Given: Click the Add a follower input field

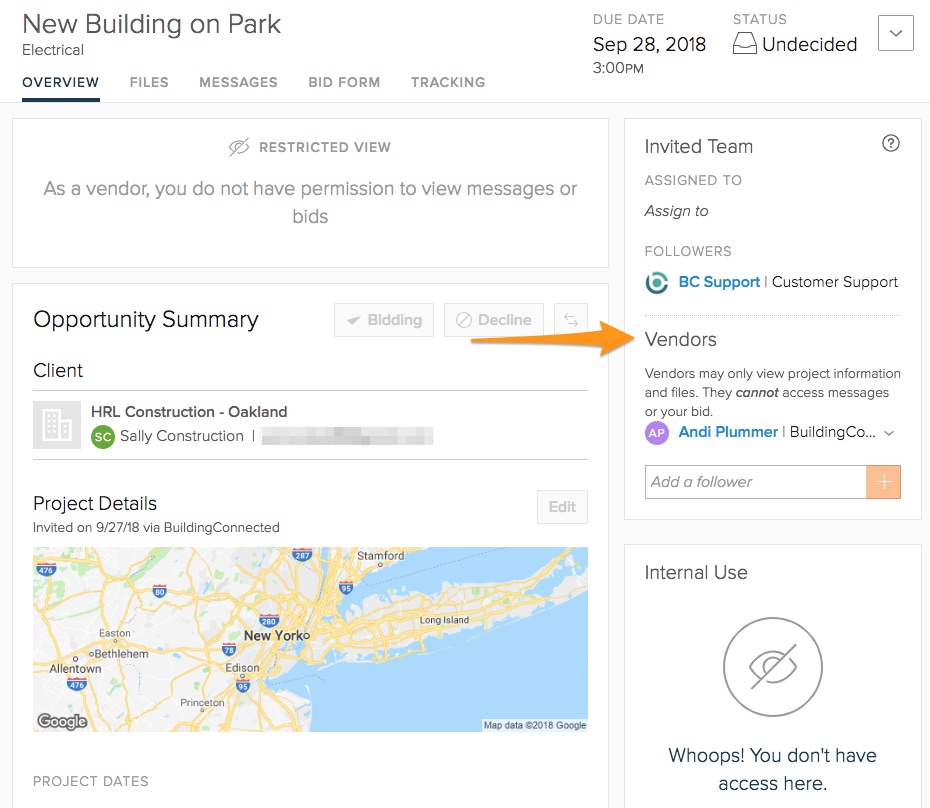Looking at the screenshot, I should pyautogui.click(x=755, y=482).
